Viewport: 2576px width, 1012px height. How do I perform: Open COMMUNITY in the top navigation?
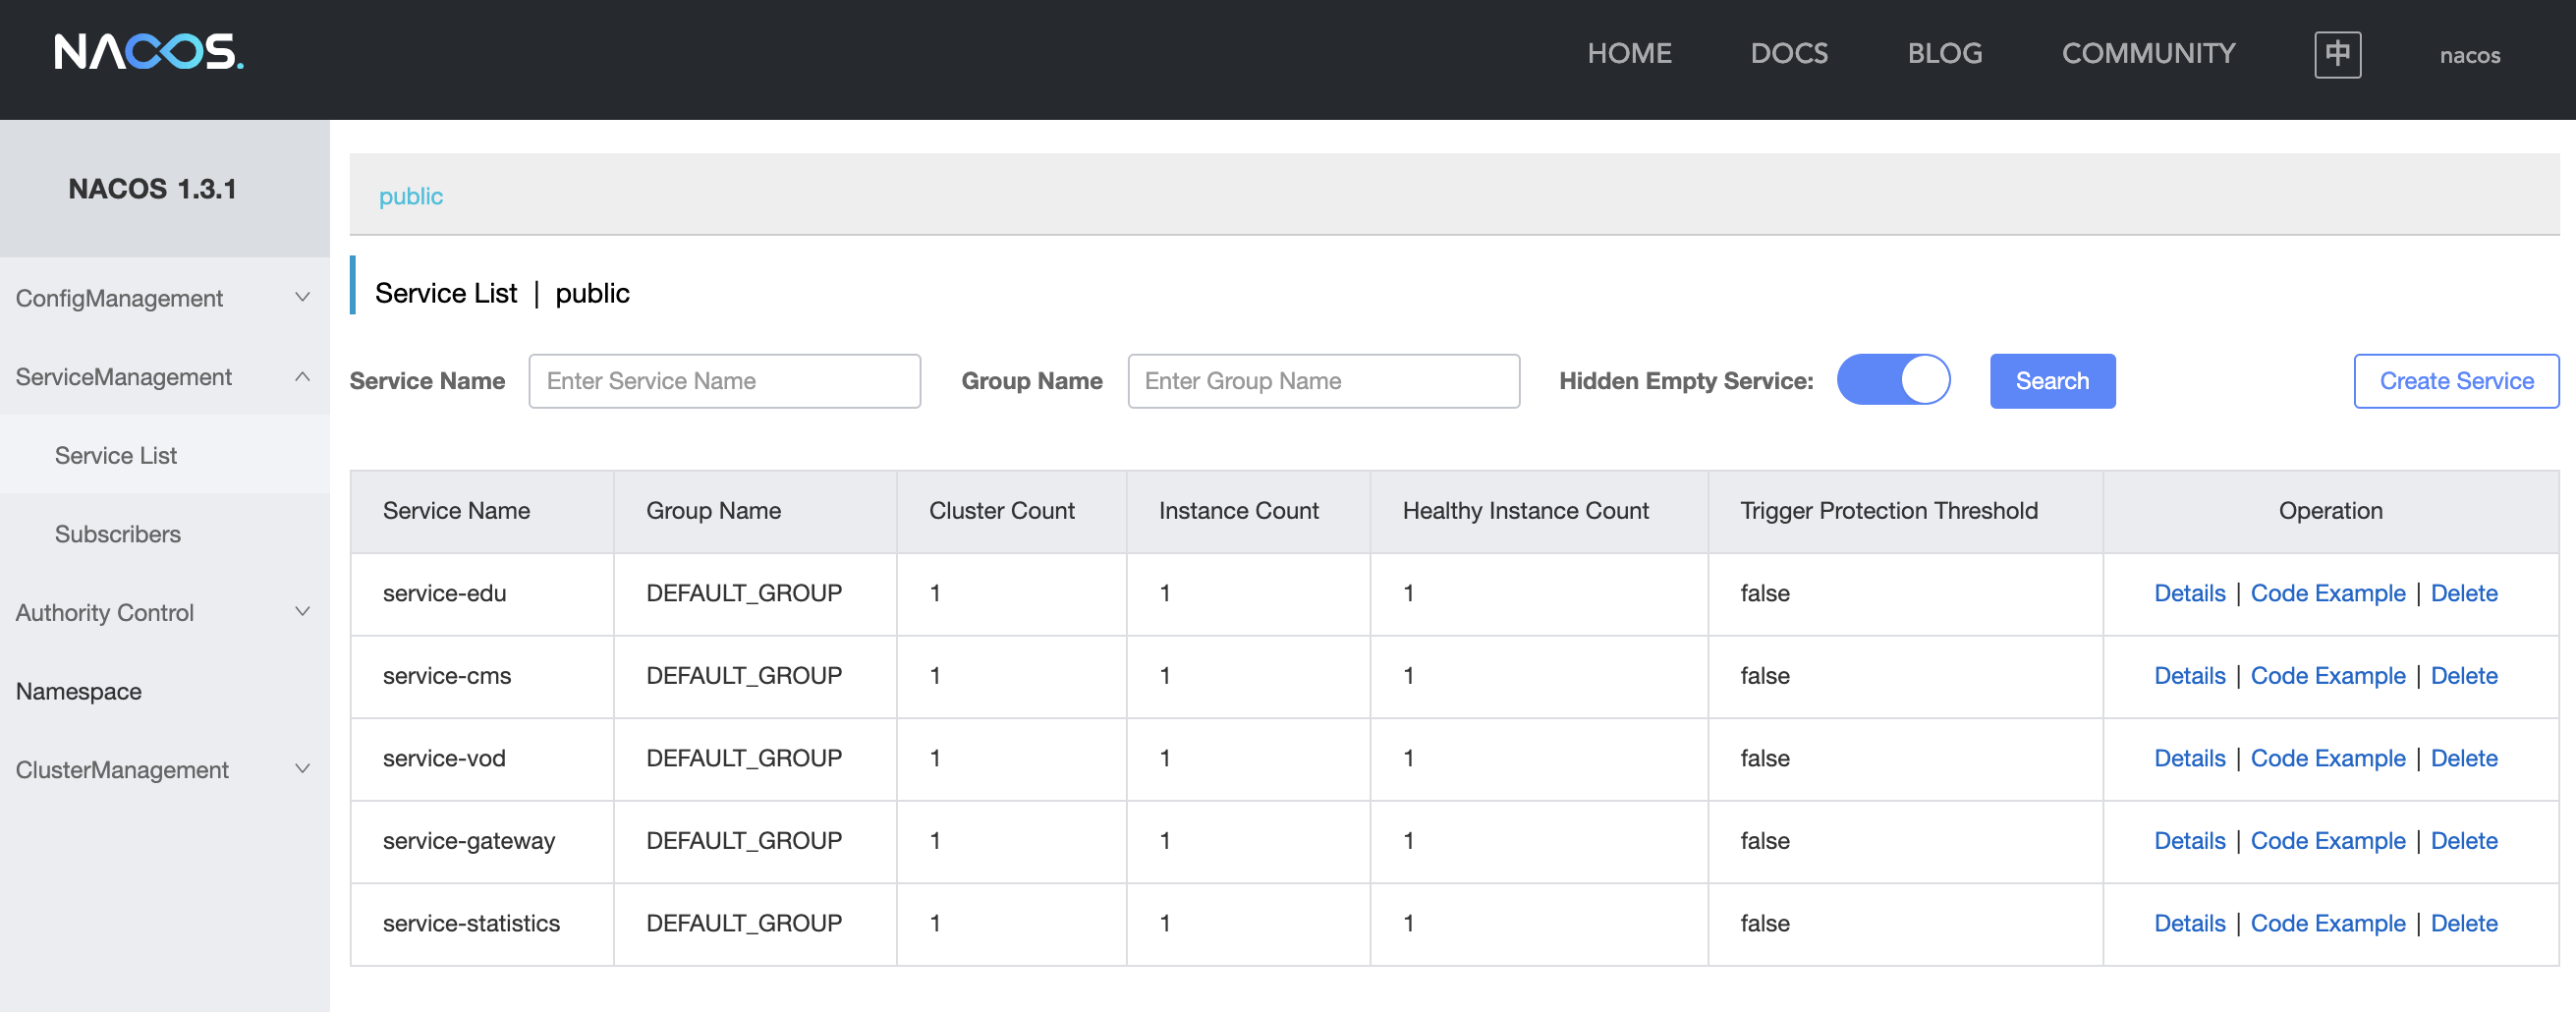(2148, 53)
